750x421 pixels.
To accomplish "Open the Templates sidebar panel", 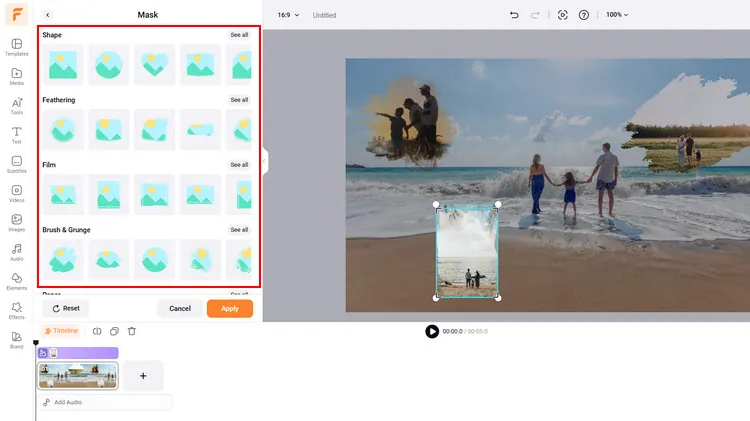I will click(x=17, y=47).
